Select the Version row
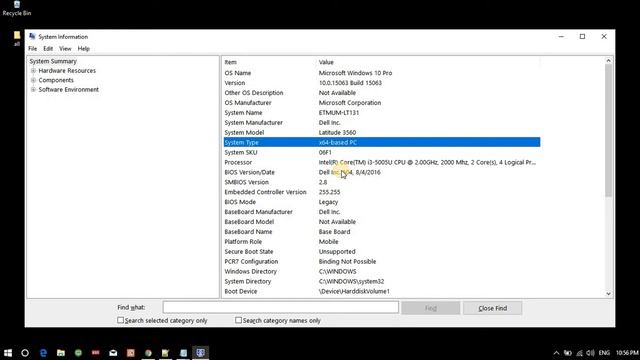 point(382,83)
